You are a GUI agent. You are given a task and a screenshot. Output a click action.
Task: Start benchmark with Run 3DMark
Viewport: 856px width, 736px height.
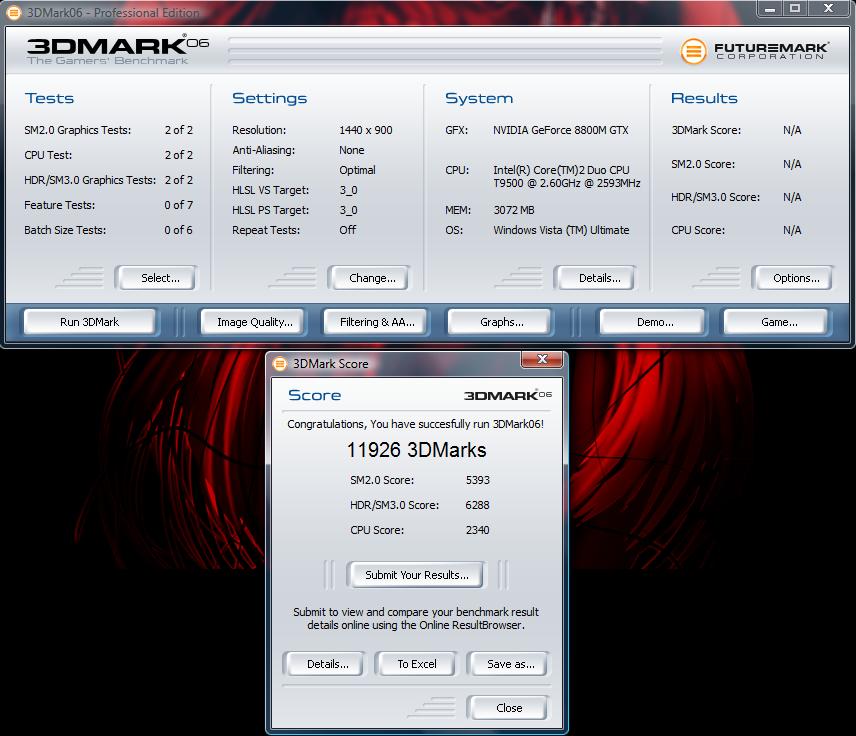pos(90,322)
